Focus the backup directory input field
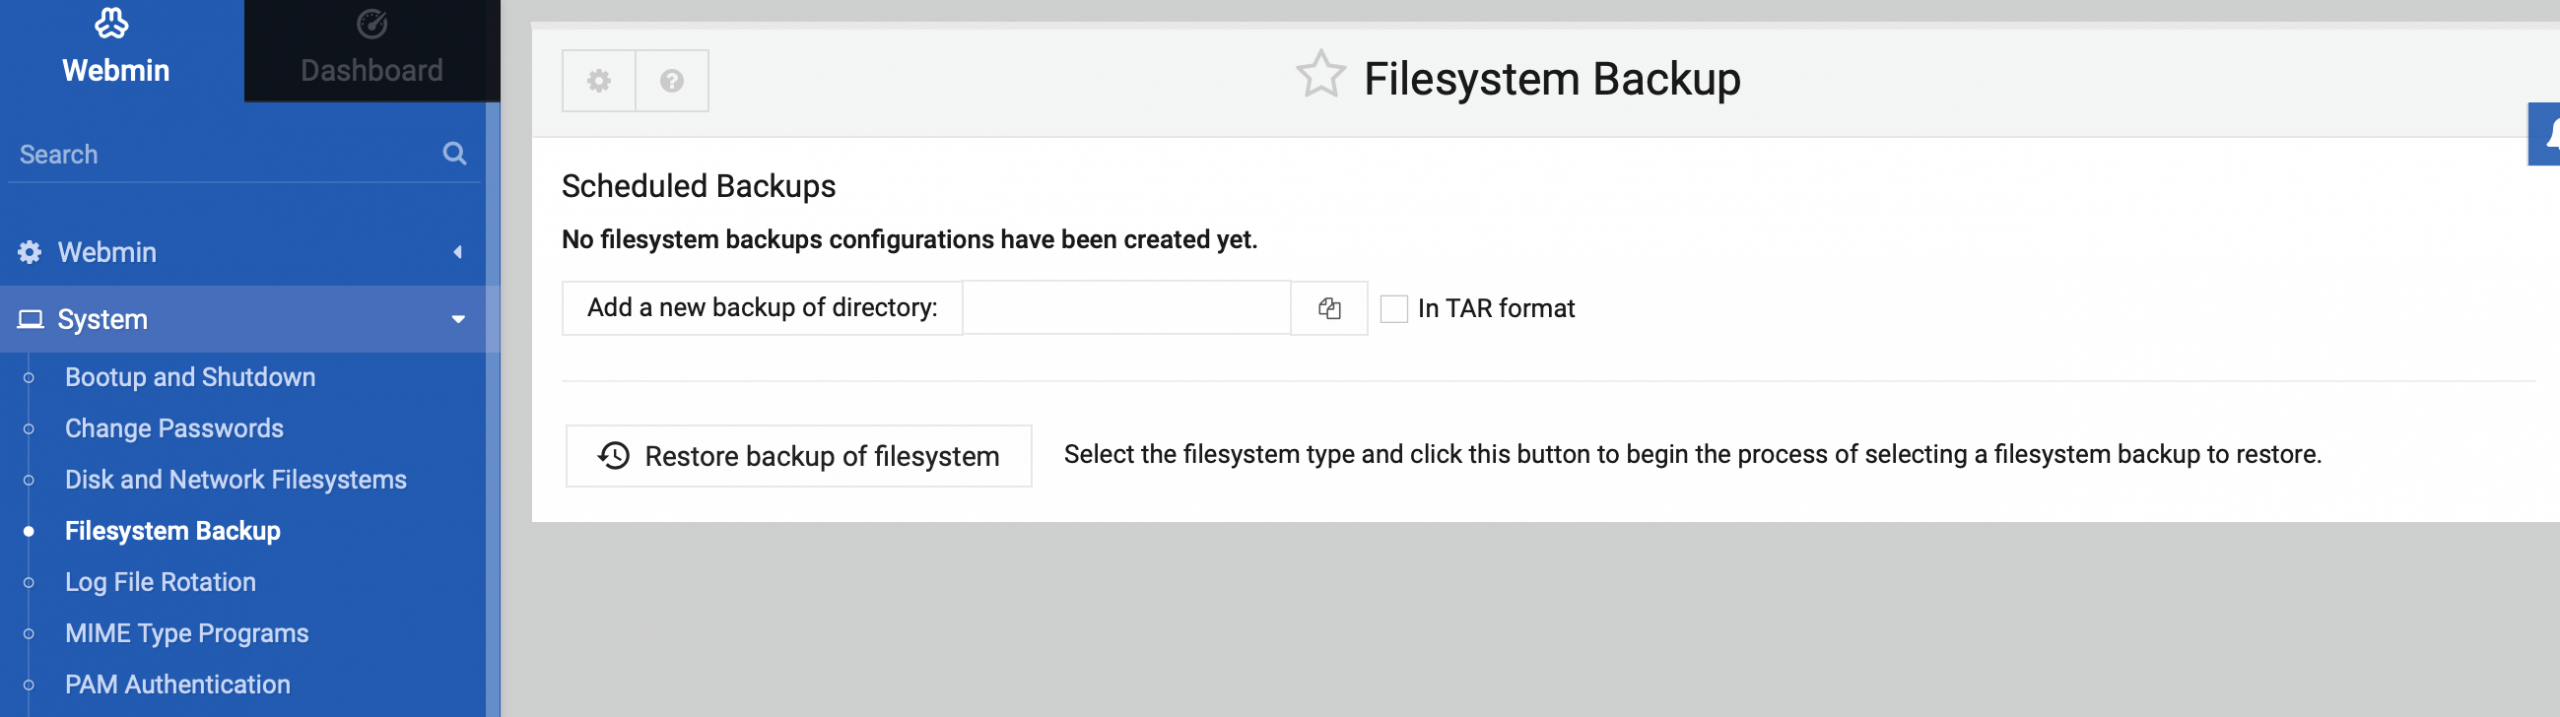This screenshot has height=717, width=2560. pyautogui.click(x=1127, y=308)
